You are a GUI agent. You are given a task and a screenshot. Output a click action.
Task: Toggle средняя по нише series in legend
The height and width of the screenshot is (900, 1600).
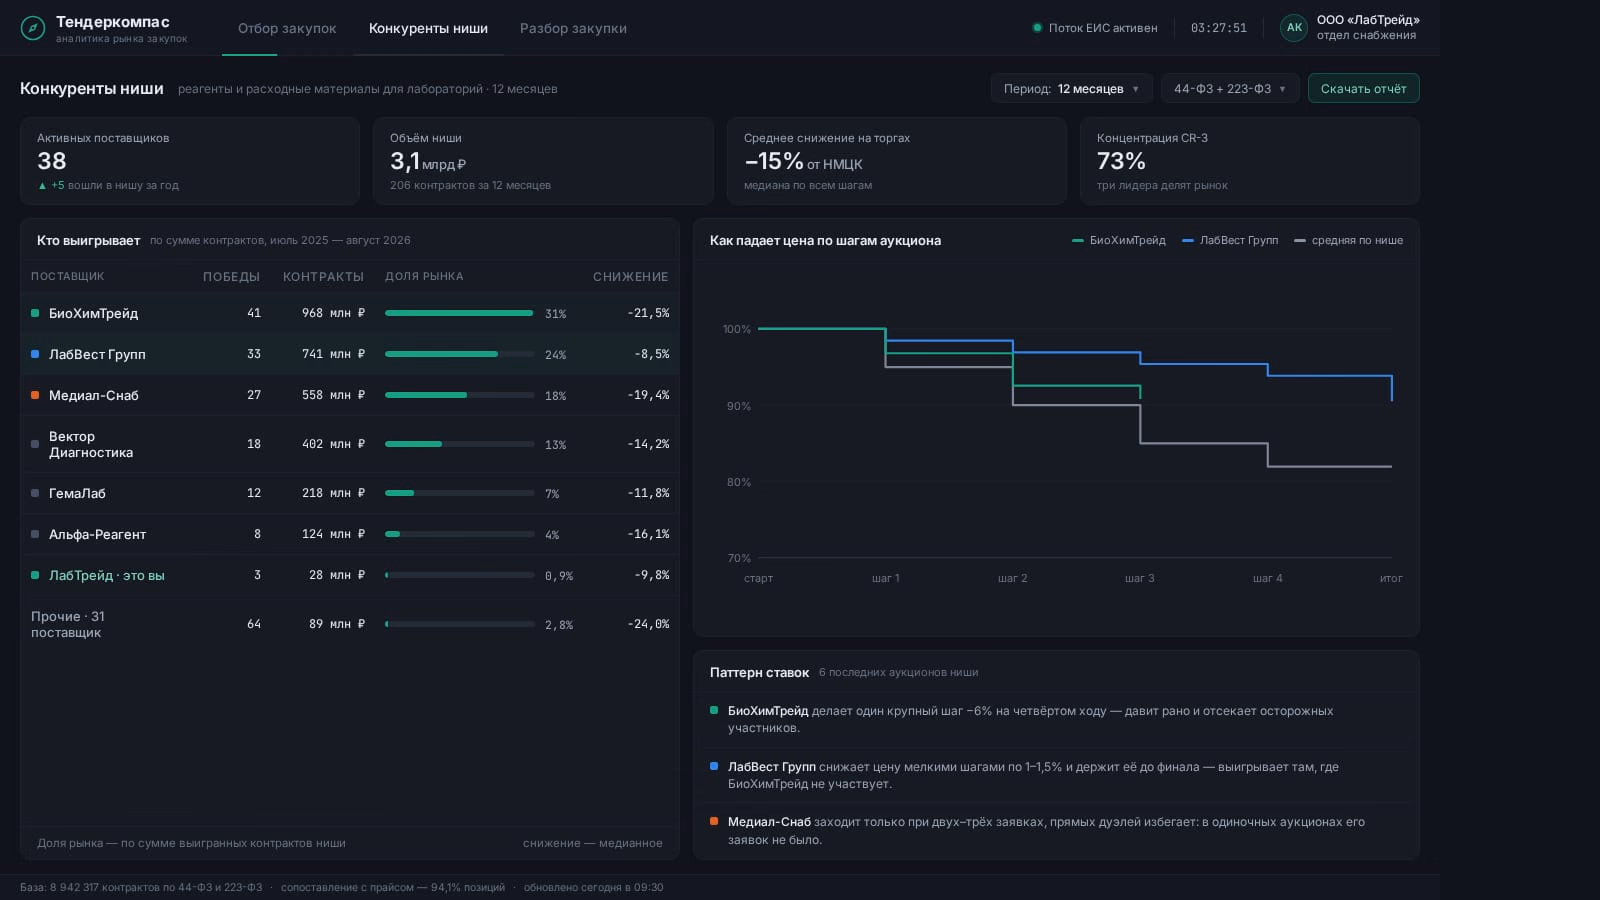pyautogui.click(x=1348, y=241)
